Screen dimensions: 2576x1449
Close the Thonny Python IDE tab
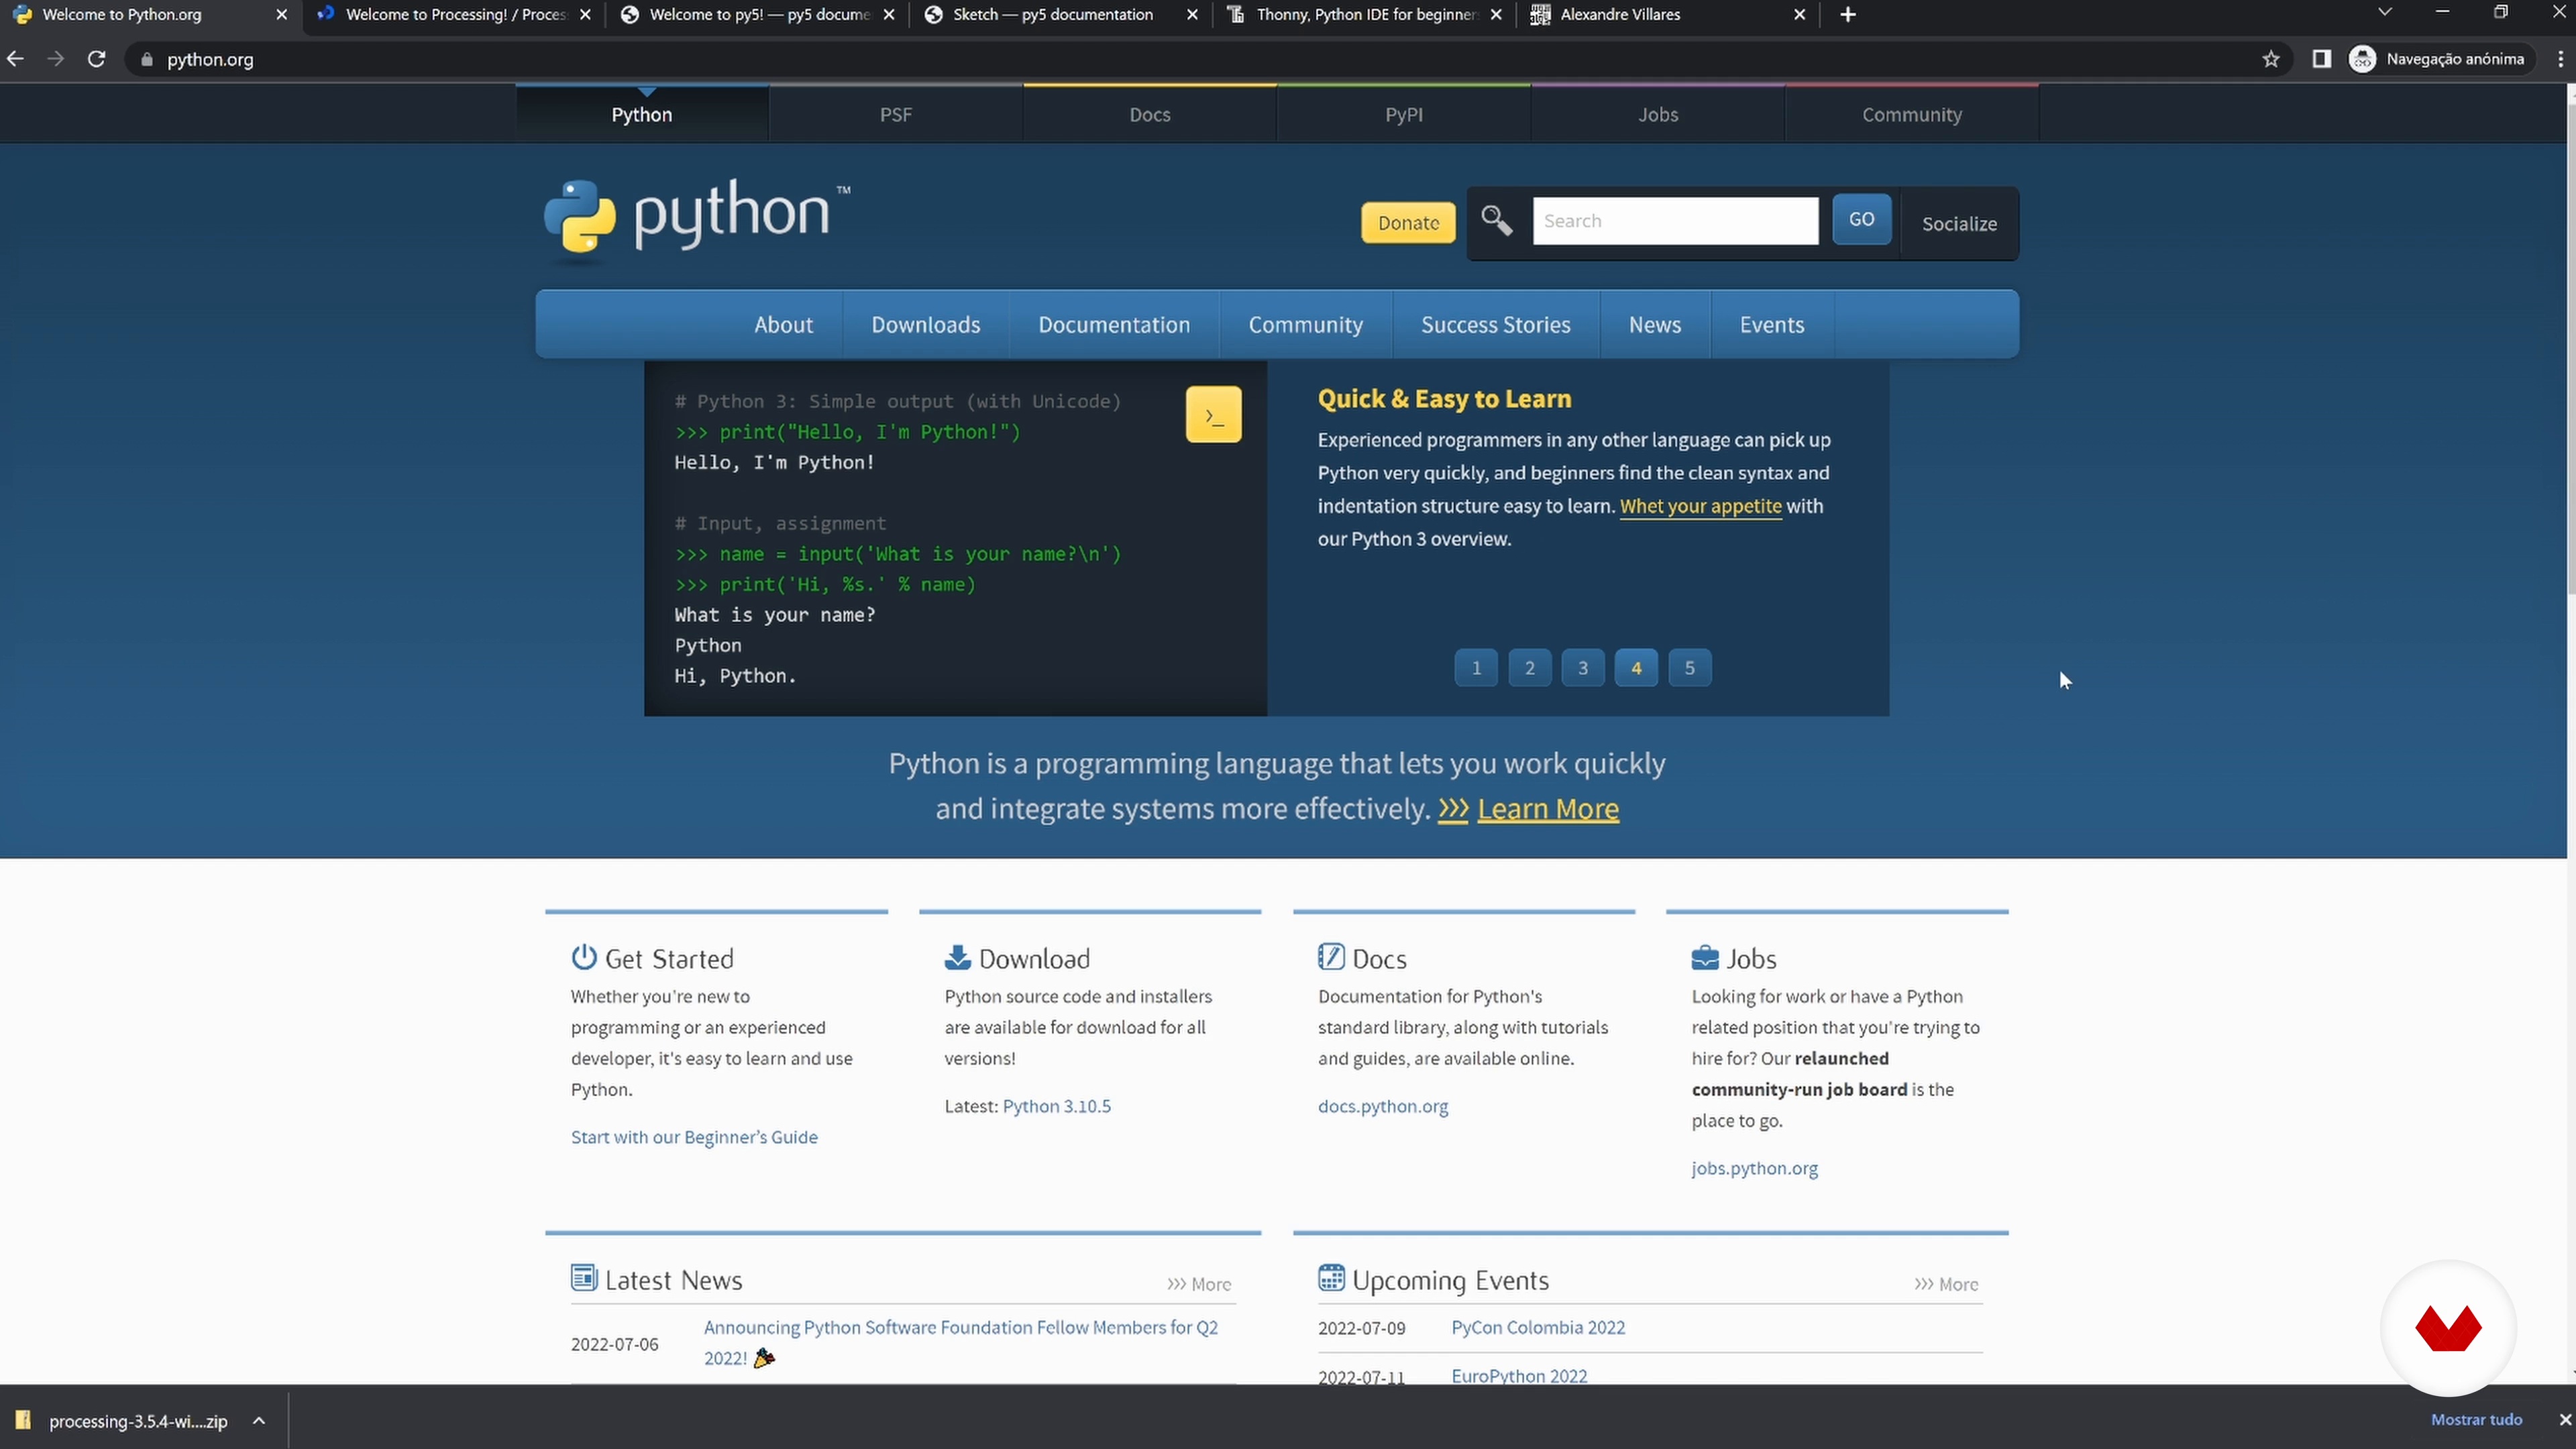click(1496, 14)
